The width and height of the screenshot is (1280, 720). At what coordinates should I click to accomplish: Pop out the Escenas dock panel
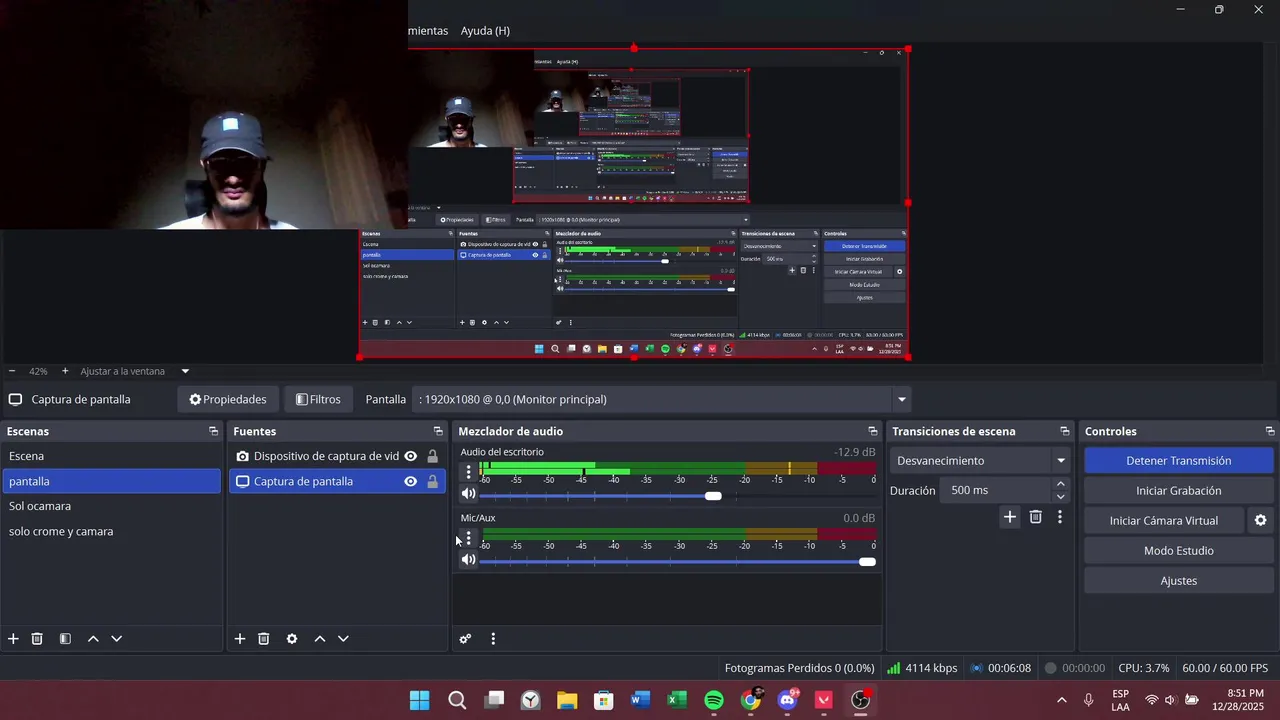(x=213, y=431)
